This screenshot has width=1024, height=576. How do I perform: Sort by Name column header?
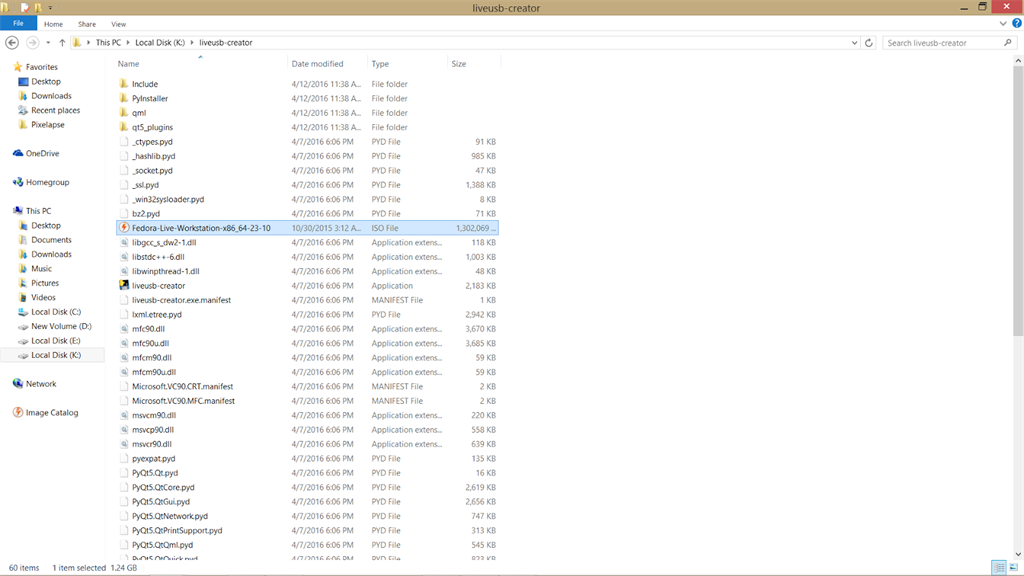[129, 64]
